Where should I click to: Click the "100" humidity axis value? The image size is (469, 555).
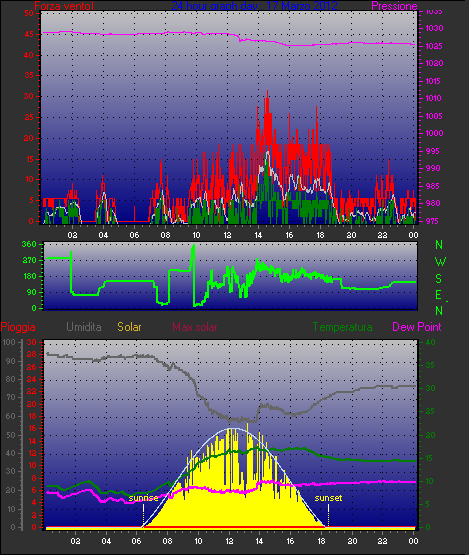pyautogui.click(x=8, y=342)
